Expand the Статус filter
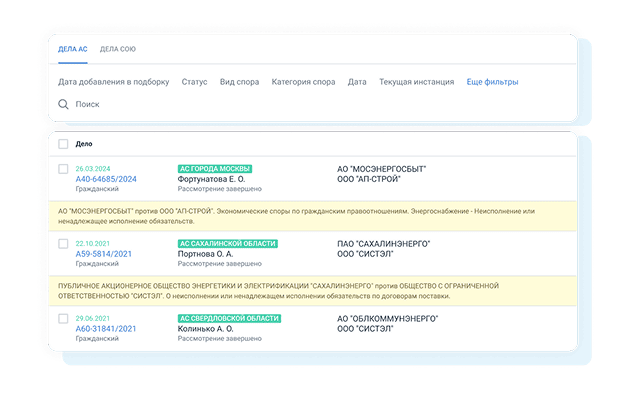This screenshot has width=640, height=400. pos(194,82)
